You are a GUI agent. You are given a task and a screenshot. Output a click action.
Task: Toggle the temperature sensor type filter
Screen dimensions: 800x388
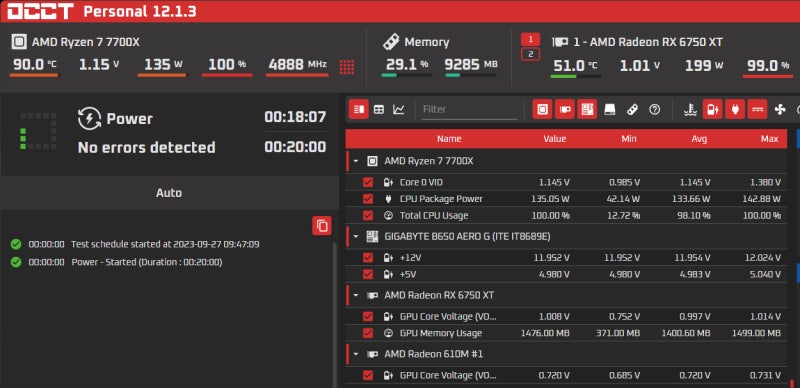click(x=690, y=109)
